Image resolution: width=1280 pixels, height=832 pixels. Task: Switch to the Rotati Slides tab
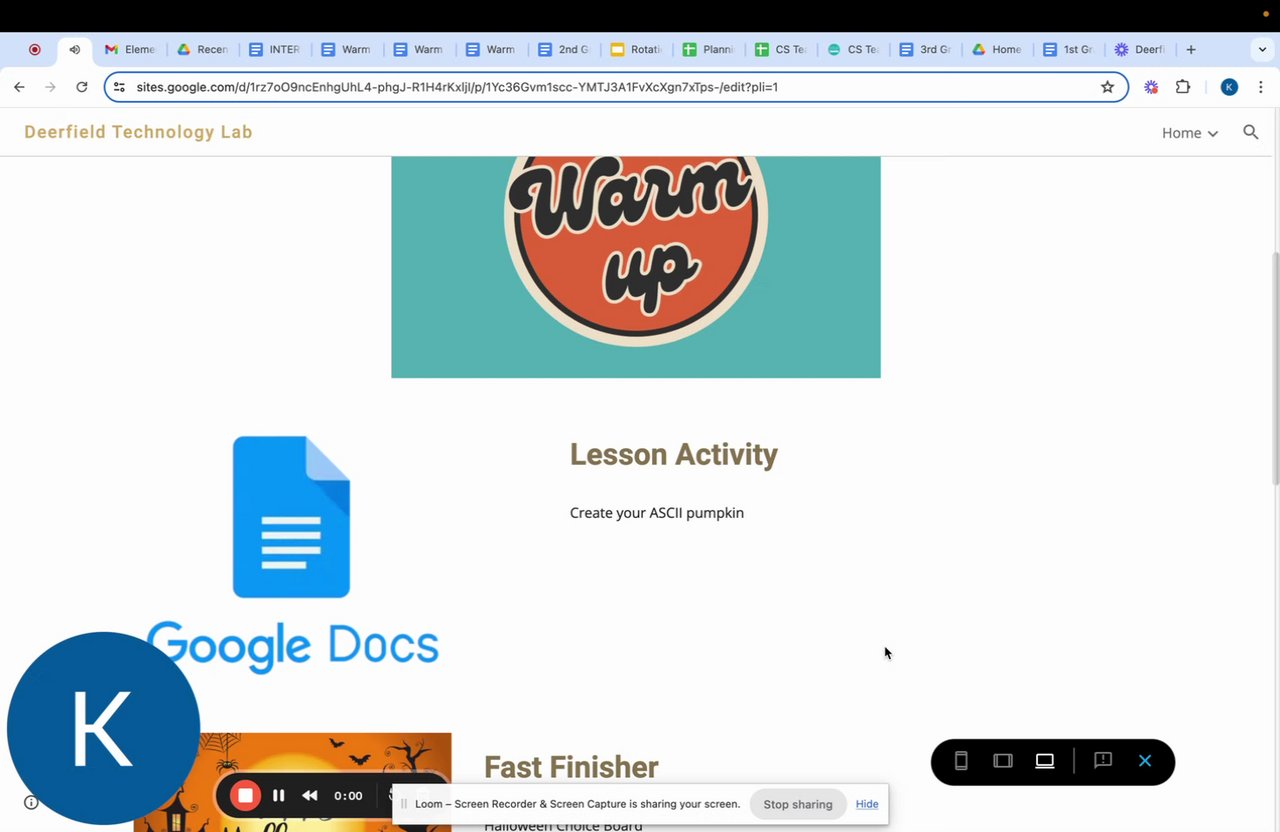tap(636, 49)
